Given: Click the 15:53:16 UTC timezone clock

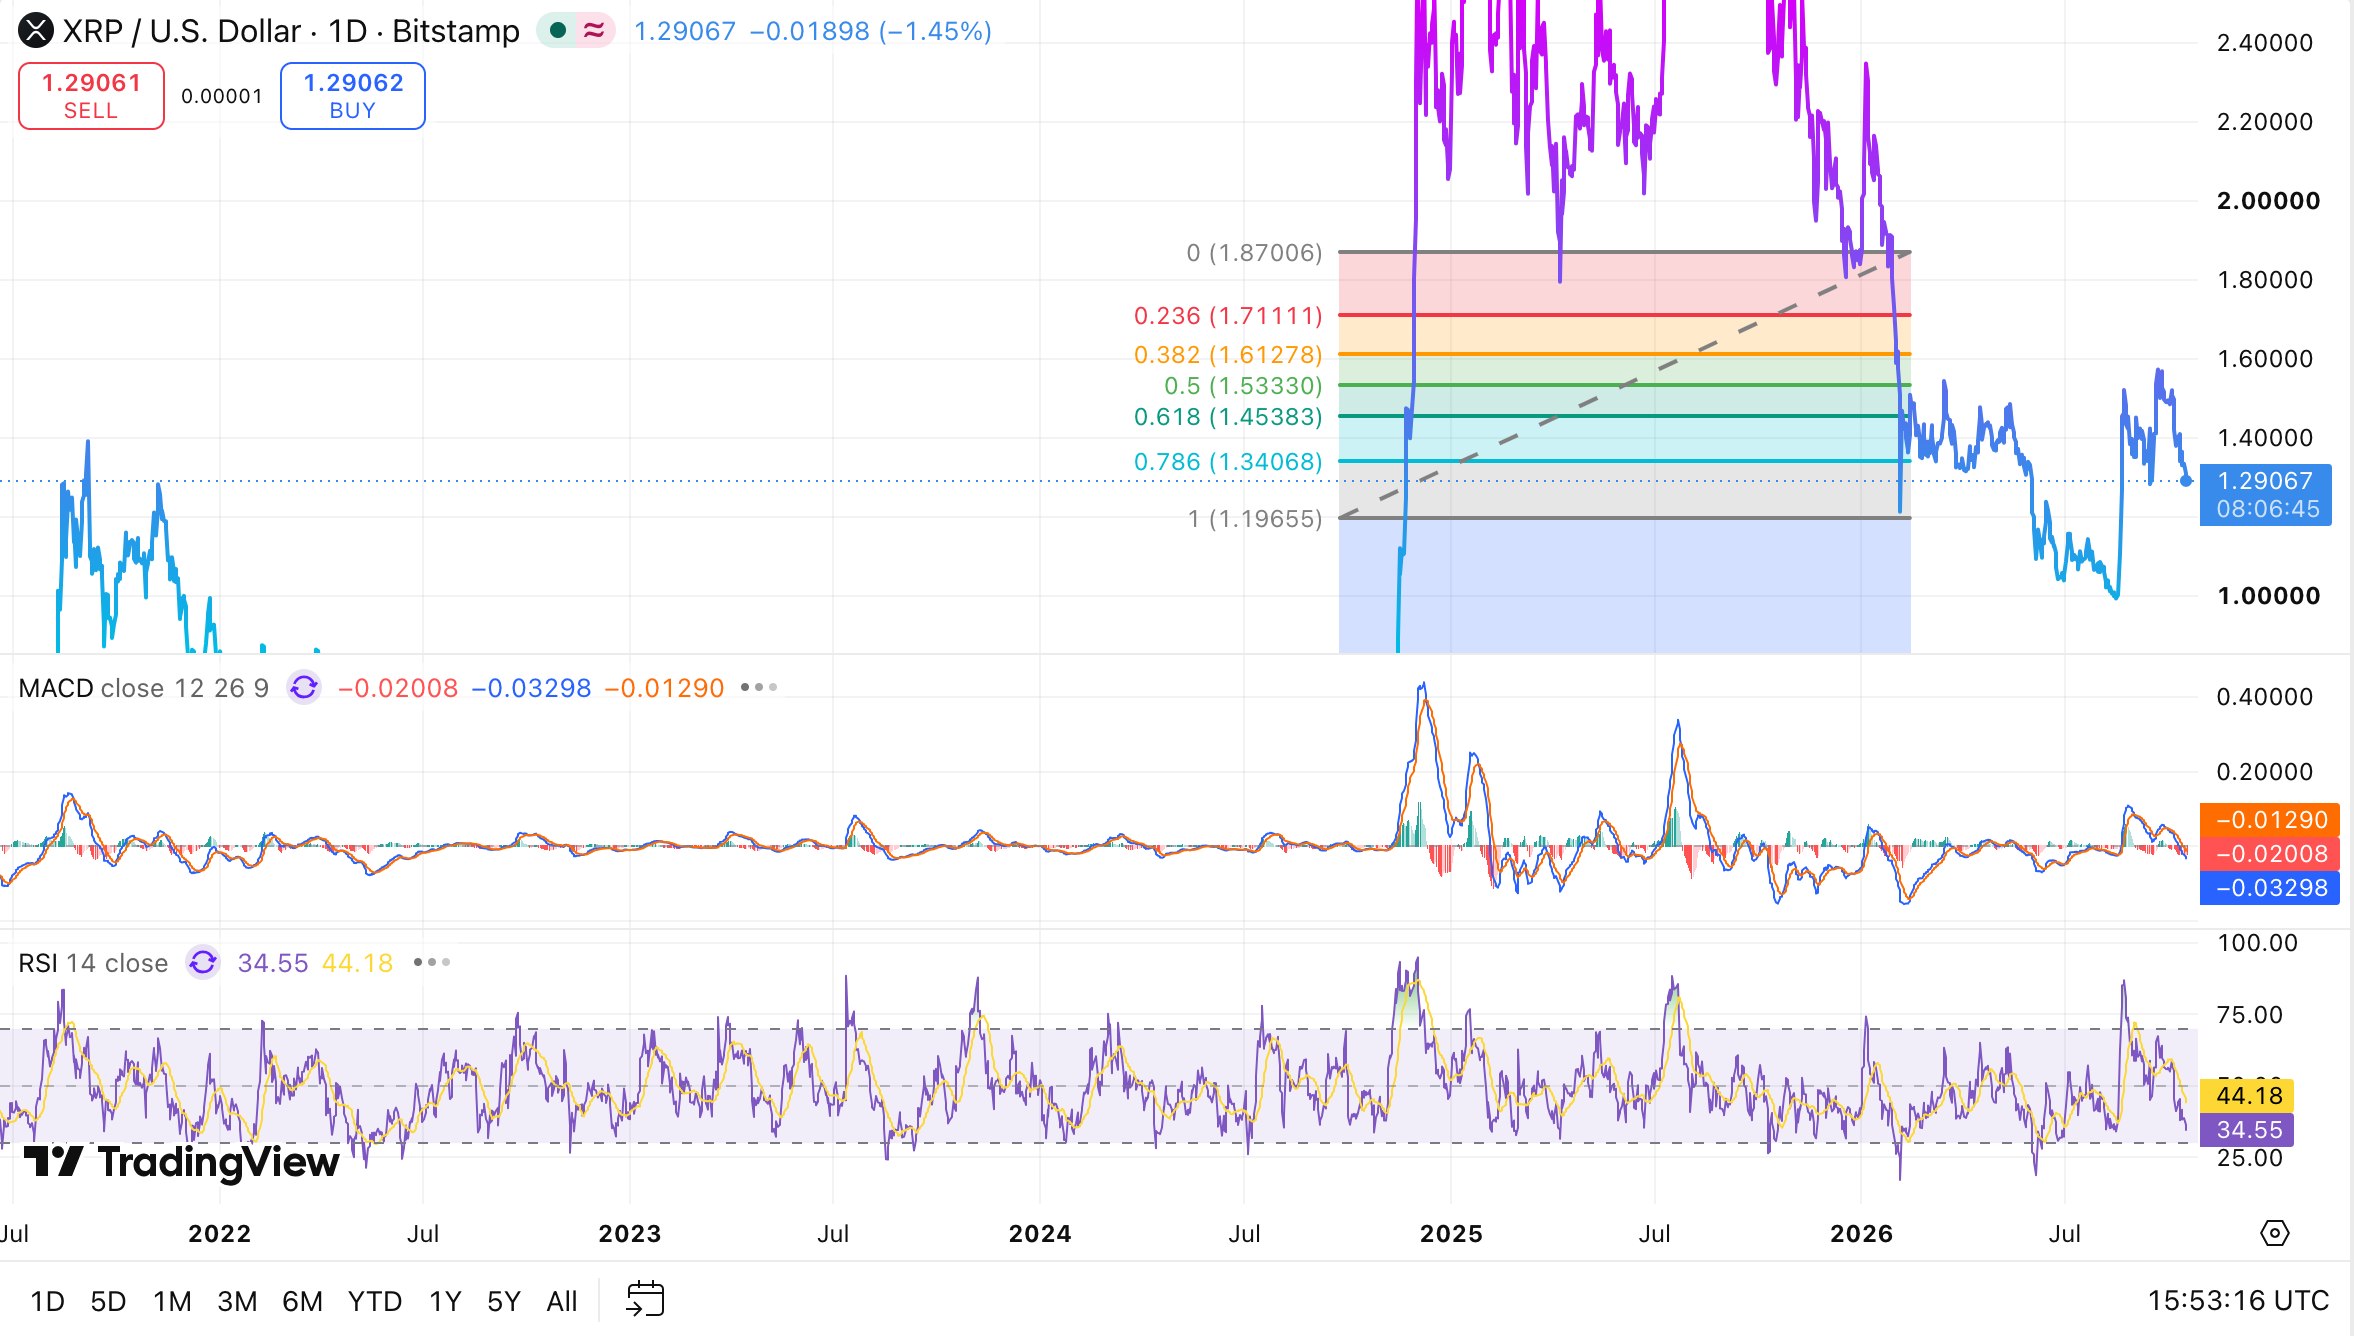Looking at the screenshot, I should 2238,1300.
